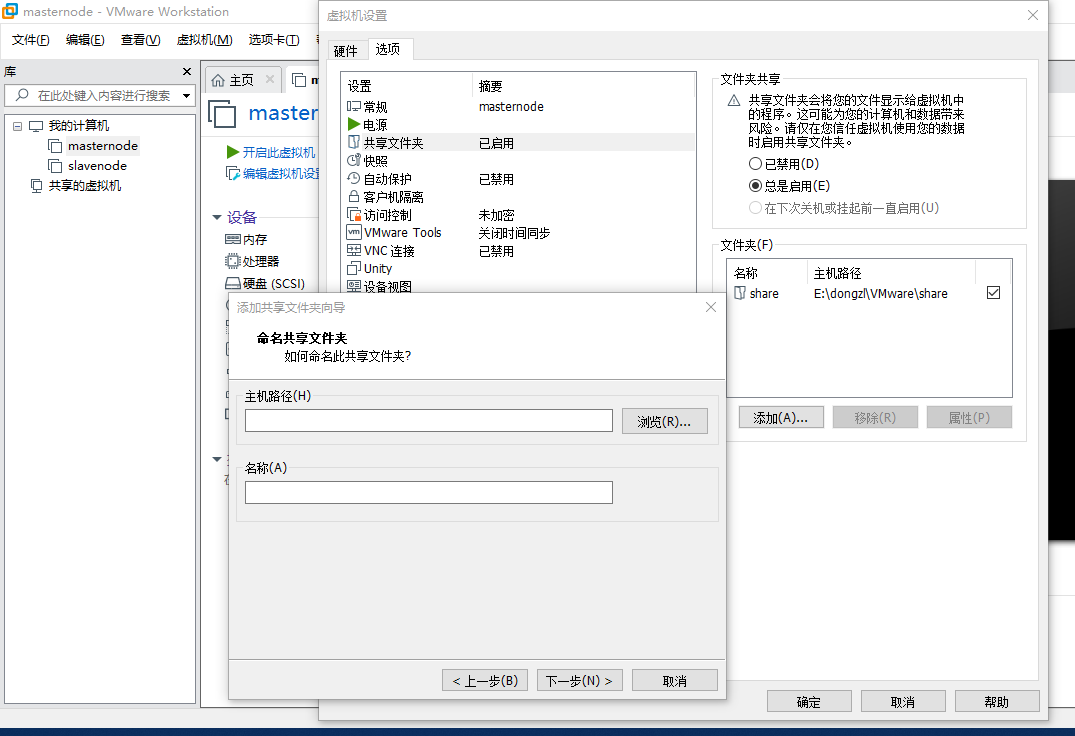
Task: Click the 帮助 button
Action: (997, 702)
